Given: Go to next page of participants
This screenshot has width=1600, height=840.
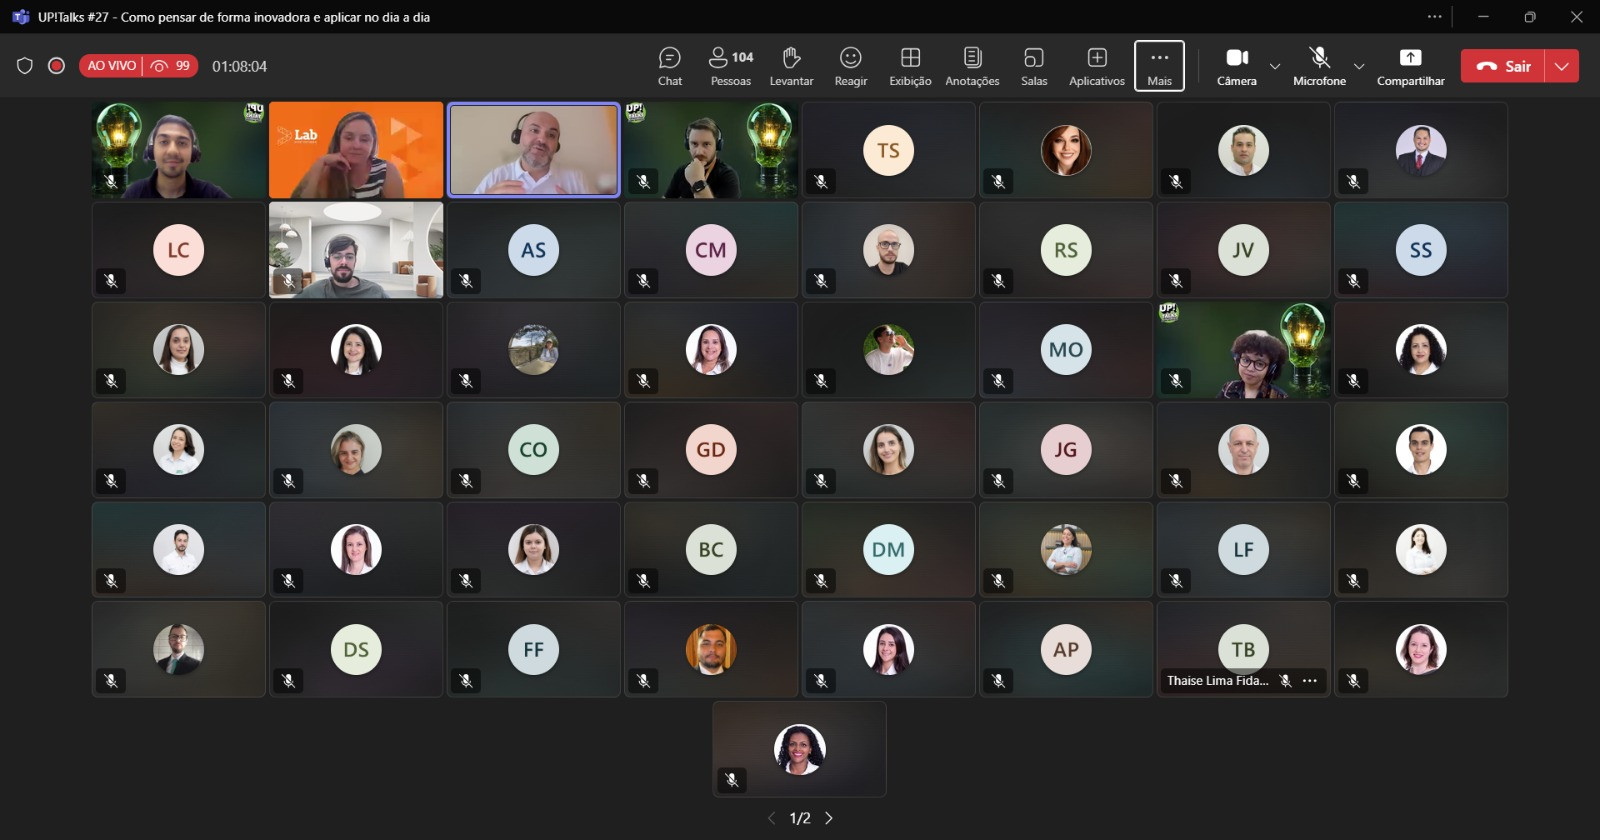Looking at the screenshot, I should [x=829, y=818].
